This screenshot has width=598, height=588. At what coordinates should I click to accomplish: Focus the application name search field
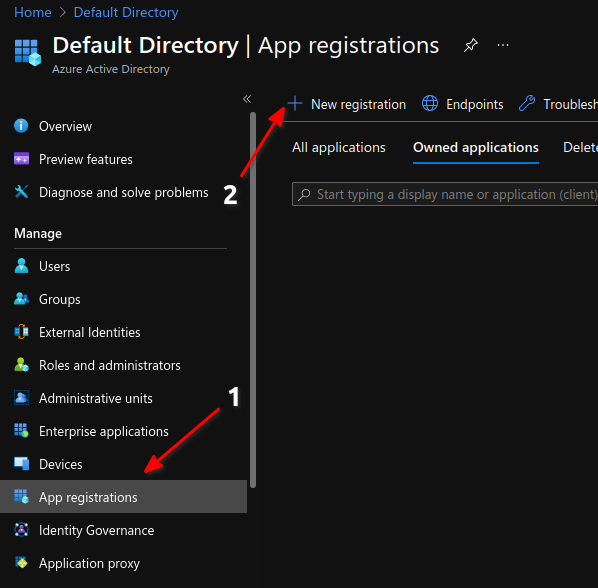[445, 194]
